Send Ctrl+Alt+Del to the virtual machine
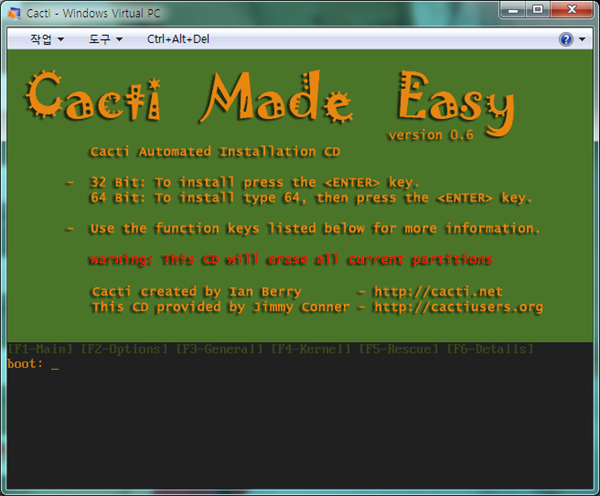 click(178, 39)
